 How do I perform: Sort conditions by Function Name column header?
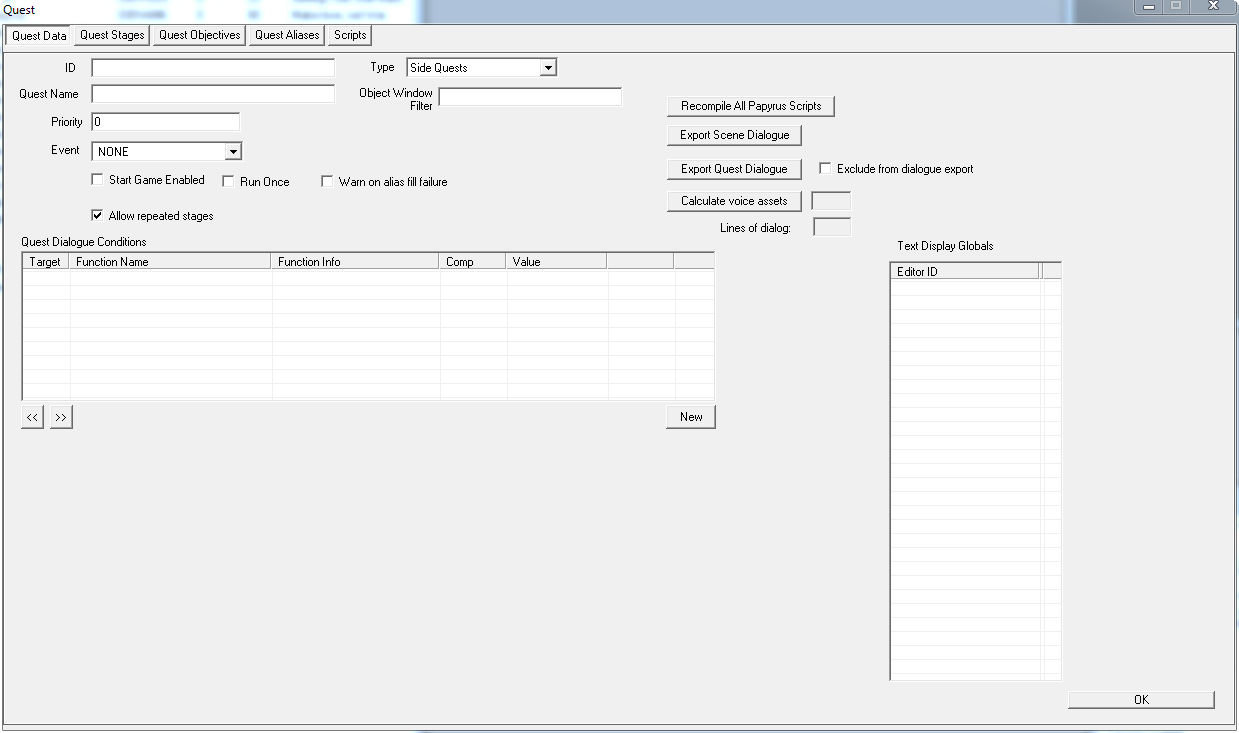click(171, 262)
